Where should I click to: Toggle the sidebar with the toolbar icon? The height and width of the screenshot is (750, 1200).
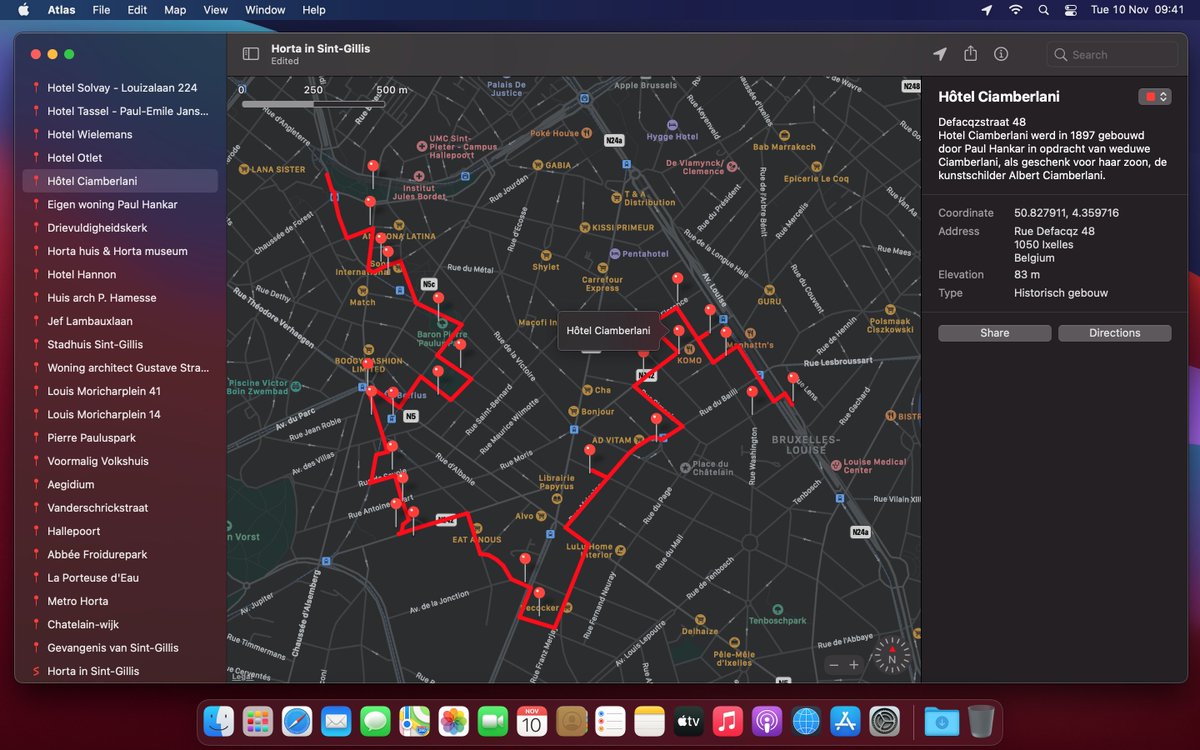click(x=251, y=54)
